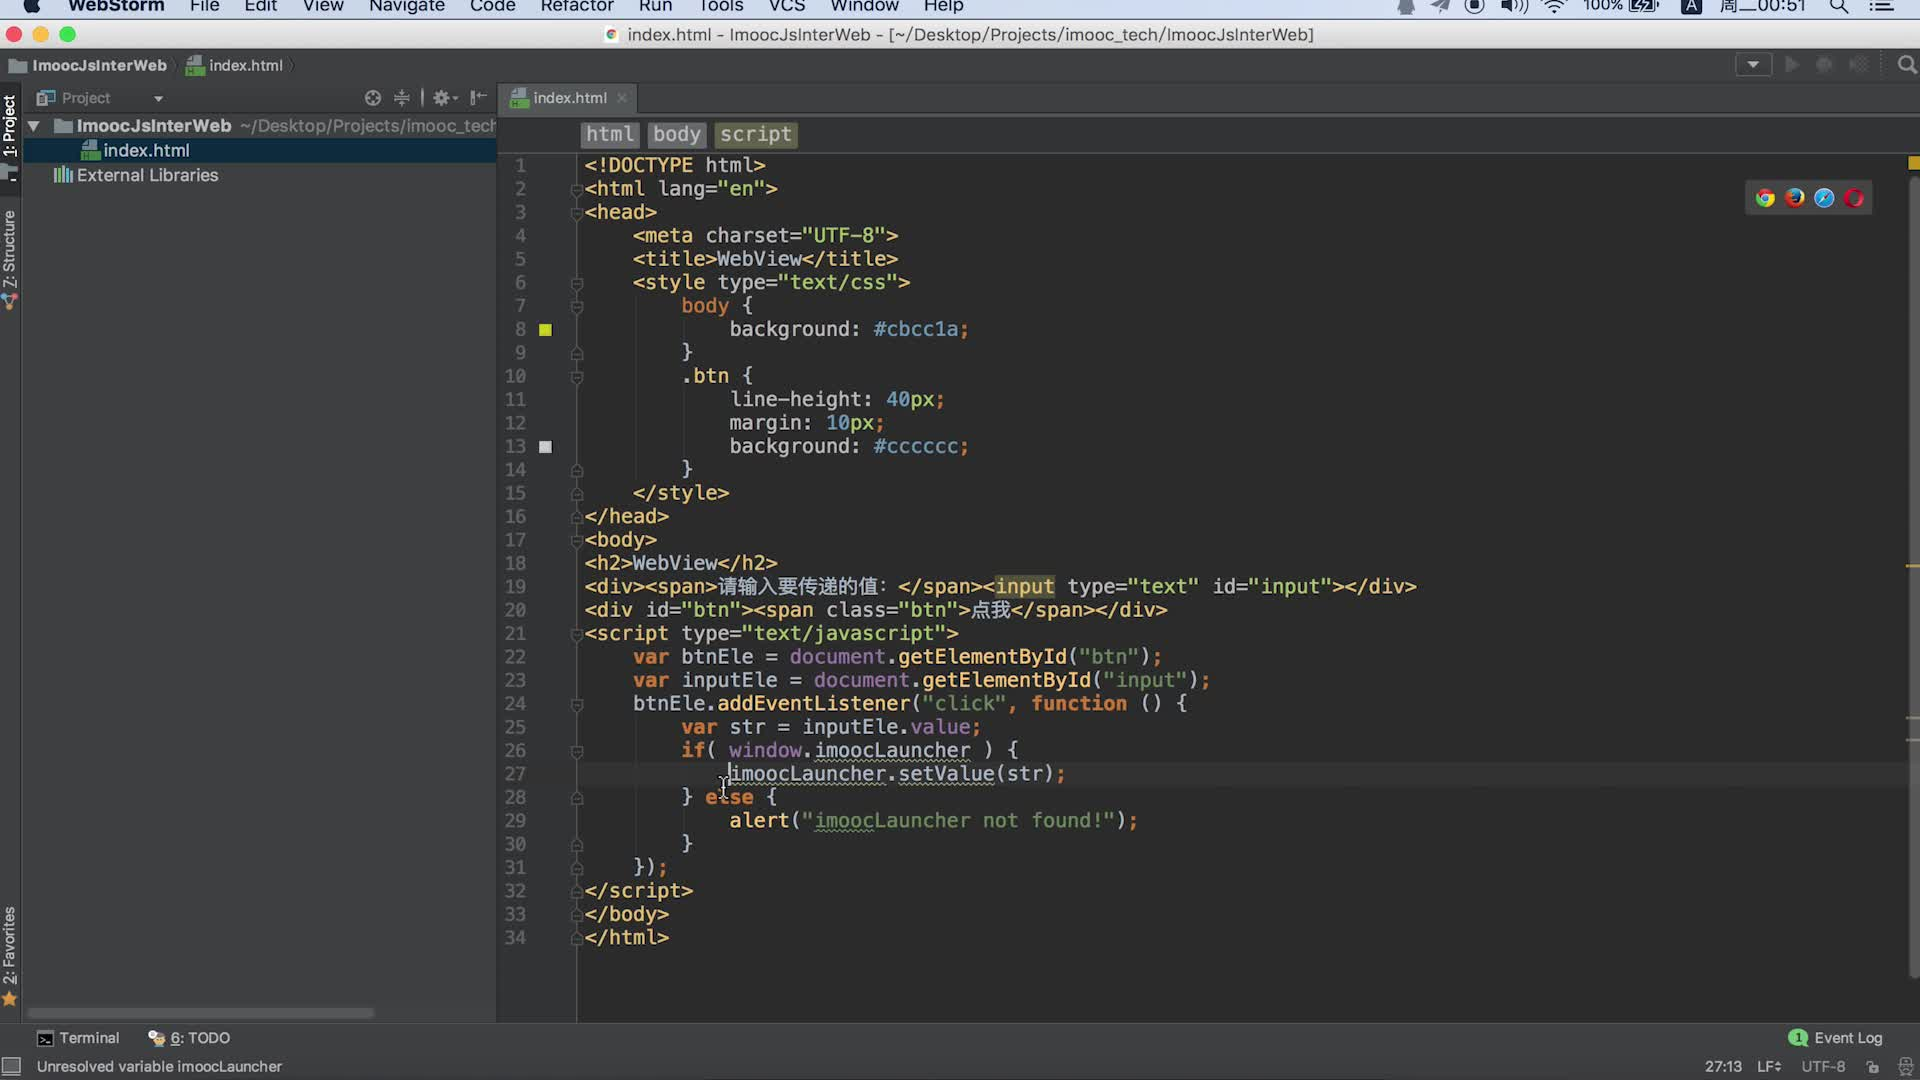Click the #cbcc1a color swatch in gutter
The image size is (1920, 1080).
pos(545,330)
